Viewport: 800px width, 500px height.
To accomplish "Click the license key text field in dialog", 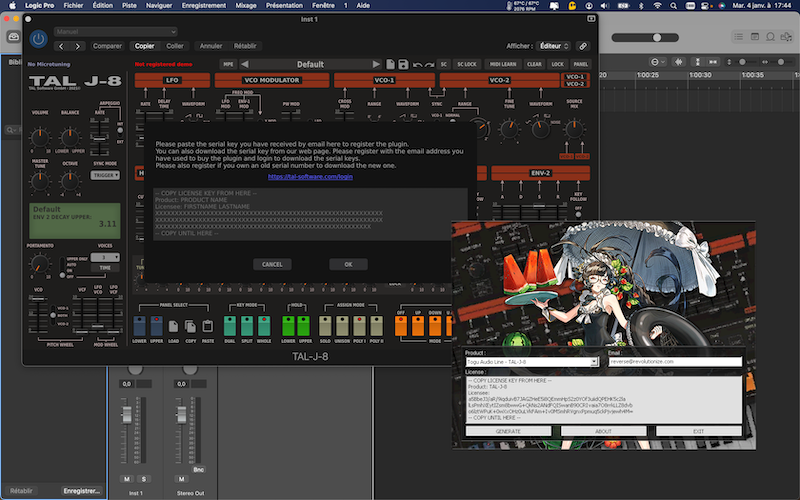I will click(310, 214).
